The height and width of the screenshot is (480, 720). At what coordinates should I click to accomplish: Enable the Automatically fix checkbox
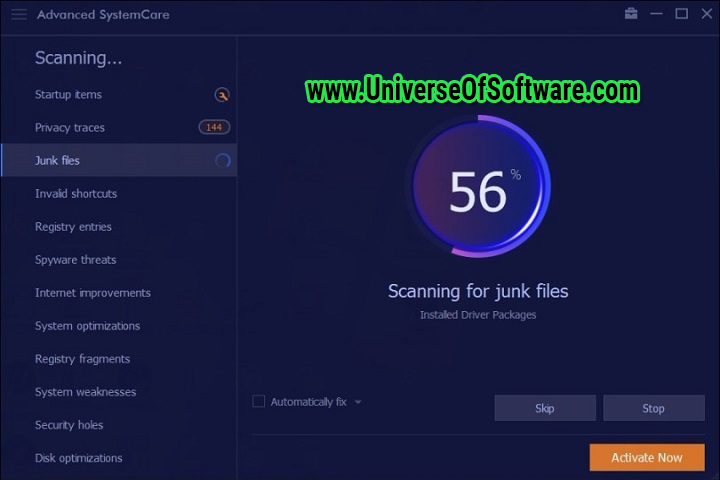(x=259, y=401)
